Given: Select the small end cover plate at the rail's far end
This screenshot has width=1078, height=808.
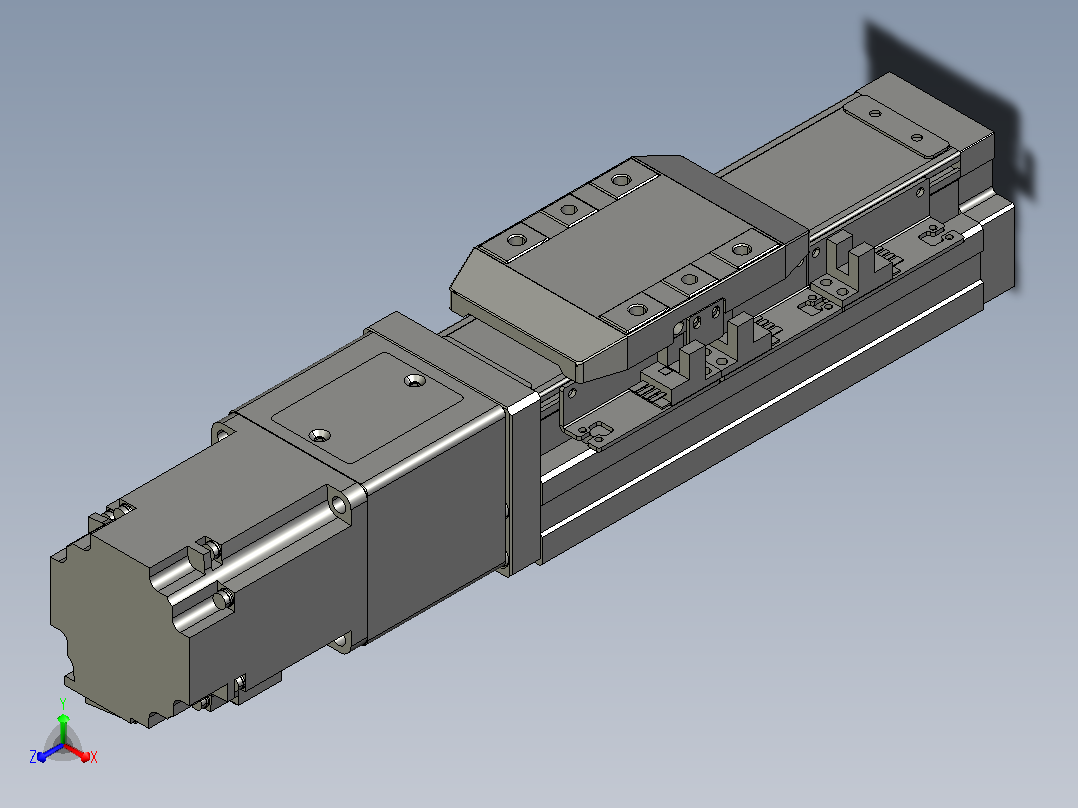Looking at the screenshot, I should [x=896, y=125].
